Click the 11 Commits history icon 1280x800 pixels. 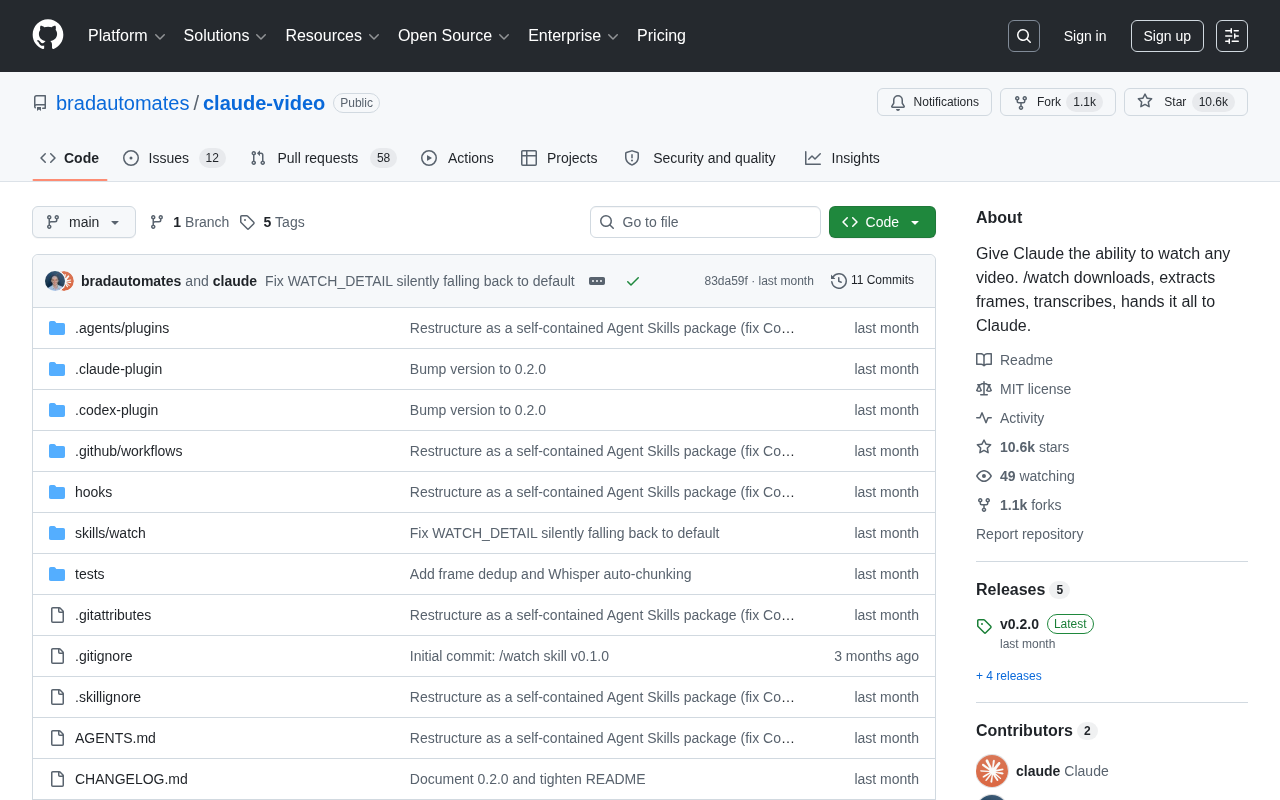pos(838,281)
